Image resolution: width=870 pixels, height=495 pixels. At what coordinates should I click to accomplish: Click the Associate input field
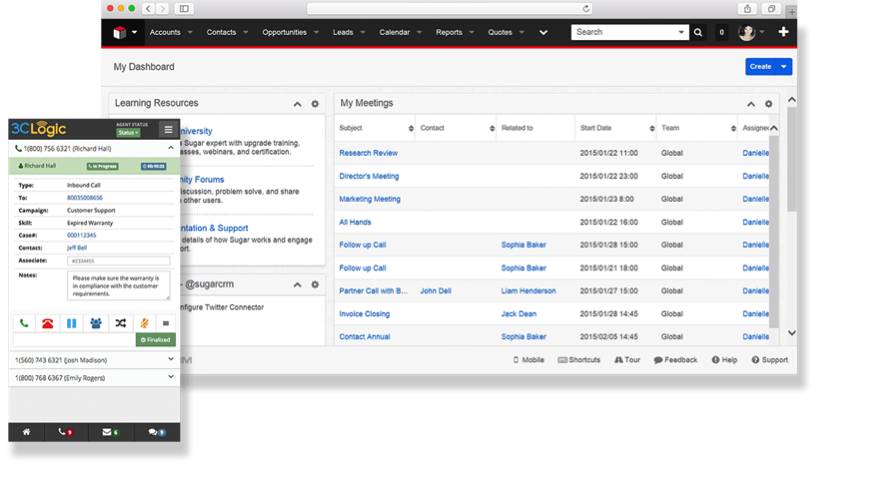pos(119,260)
